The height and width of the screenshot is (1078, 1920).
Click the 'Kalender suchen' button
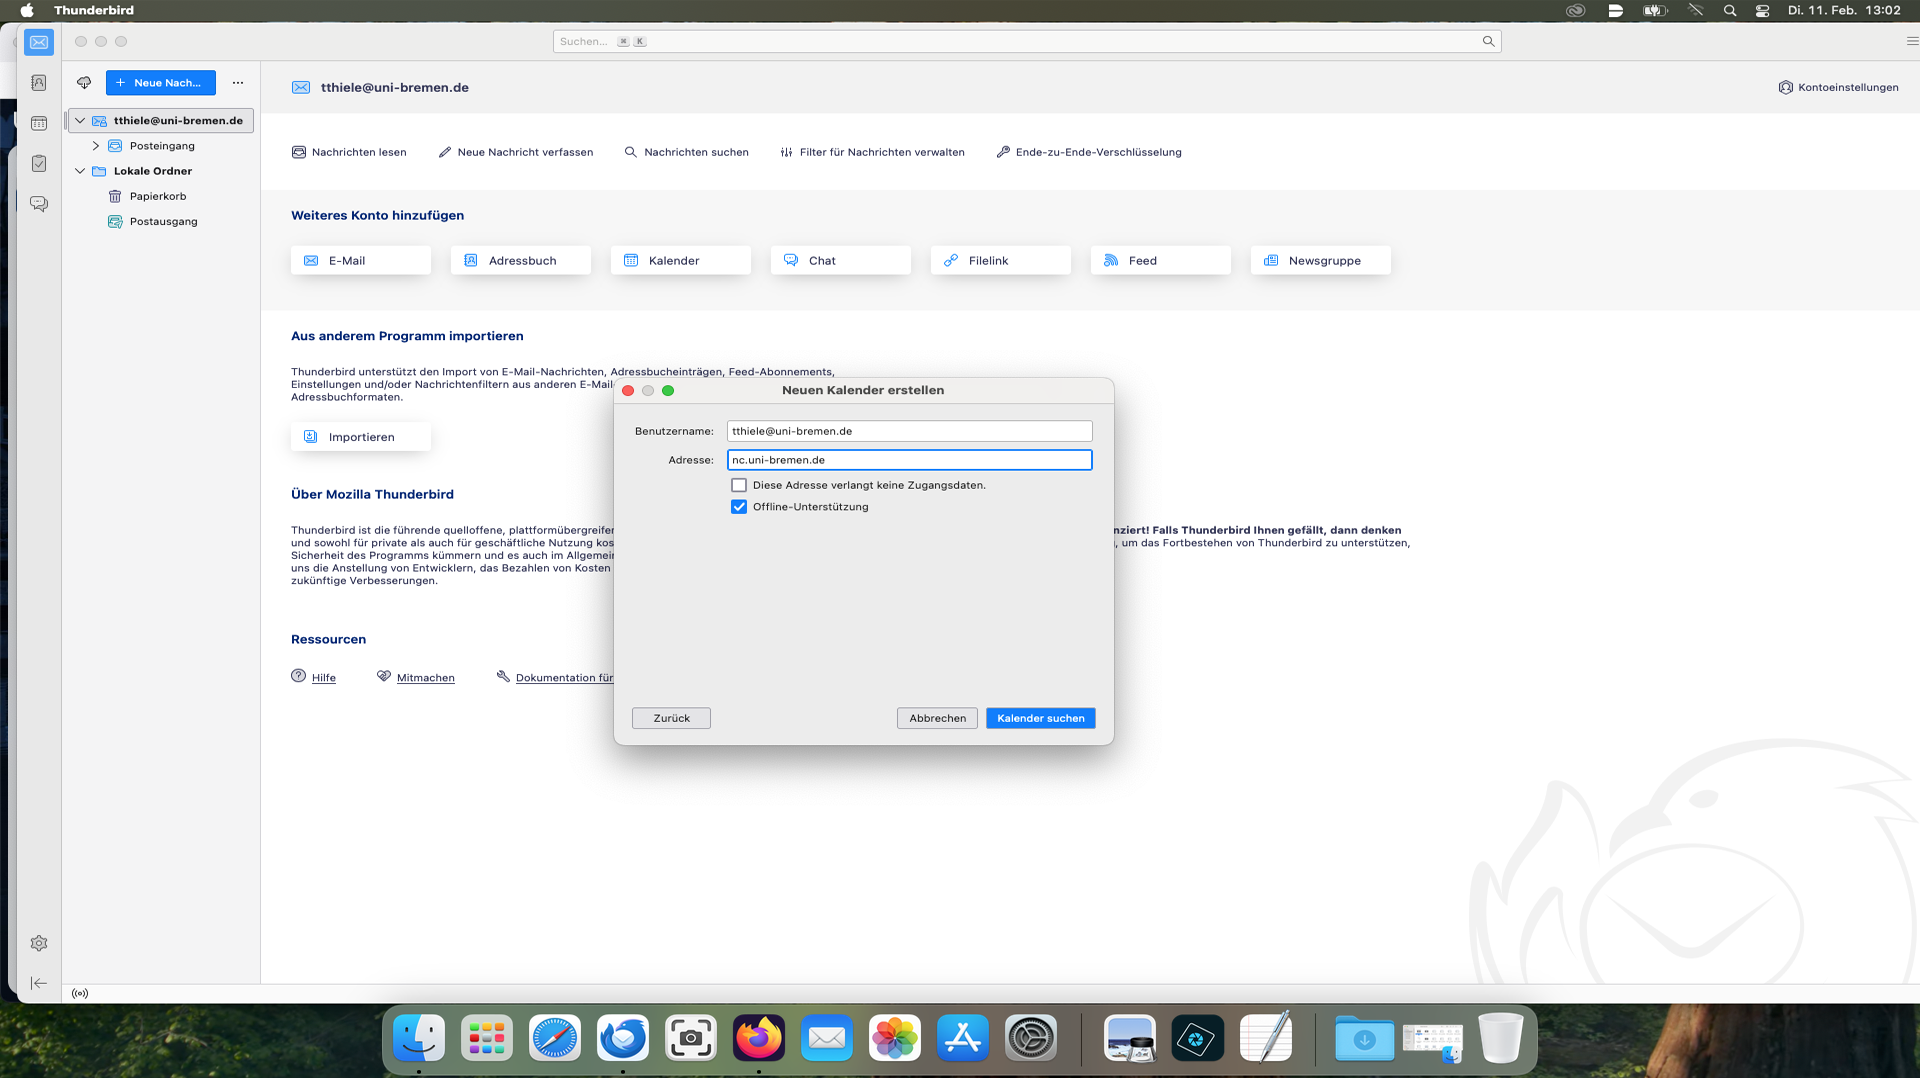tap(1040, 718)
